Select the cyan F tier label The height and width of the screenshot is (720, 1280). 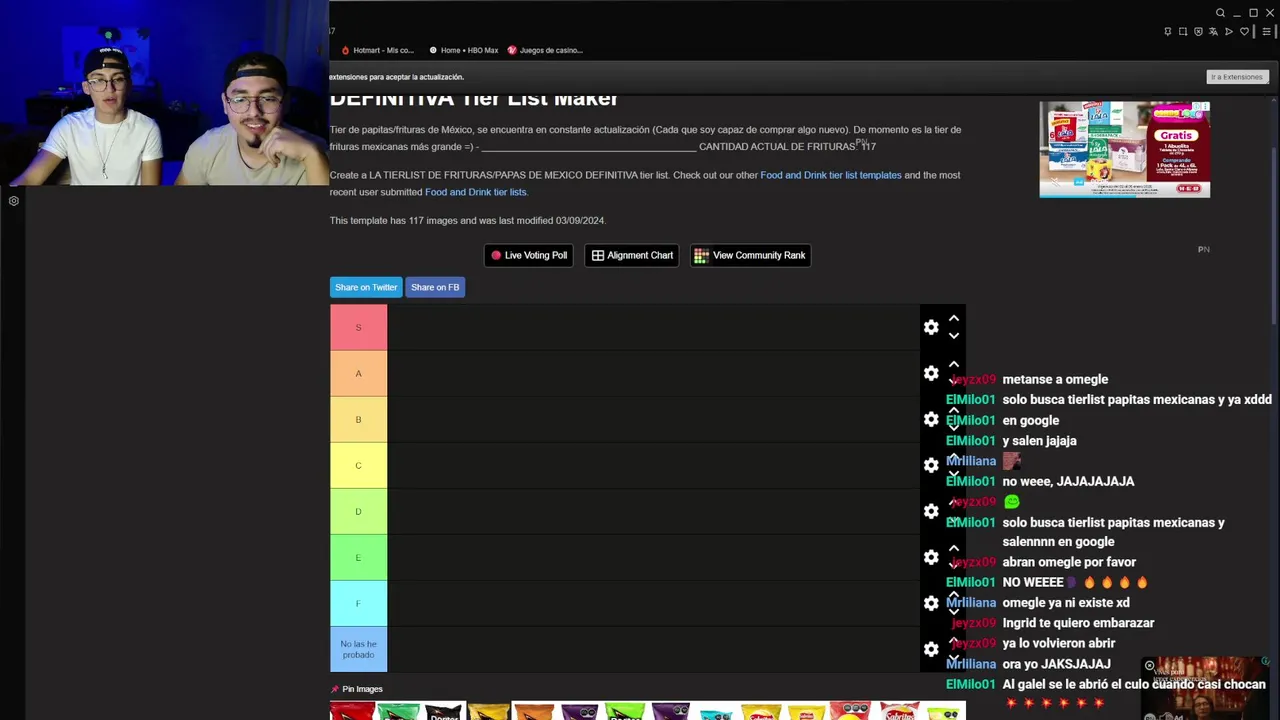click(358, 603)
